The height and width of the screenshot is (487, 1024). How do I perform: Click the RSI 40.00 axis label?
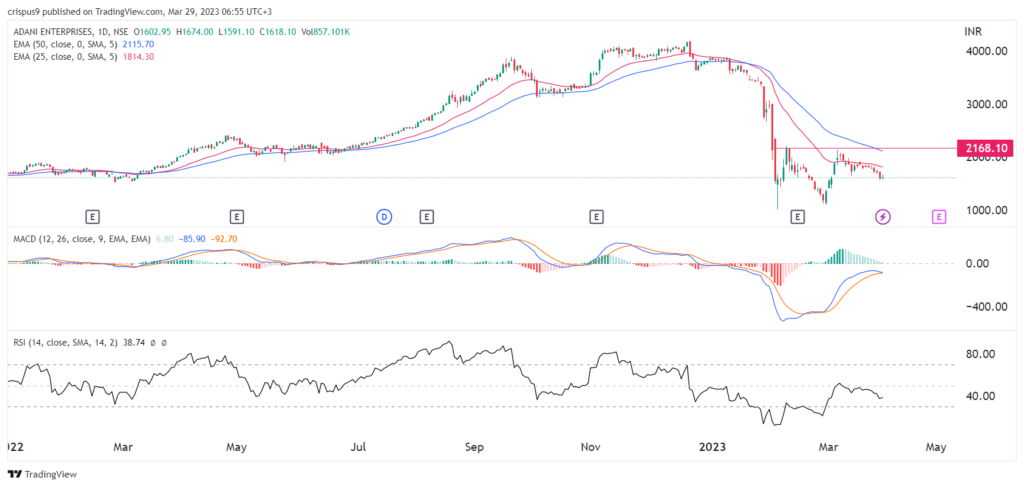[x=979, y=396]
